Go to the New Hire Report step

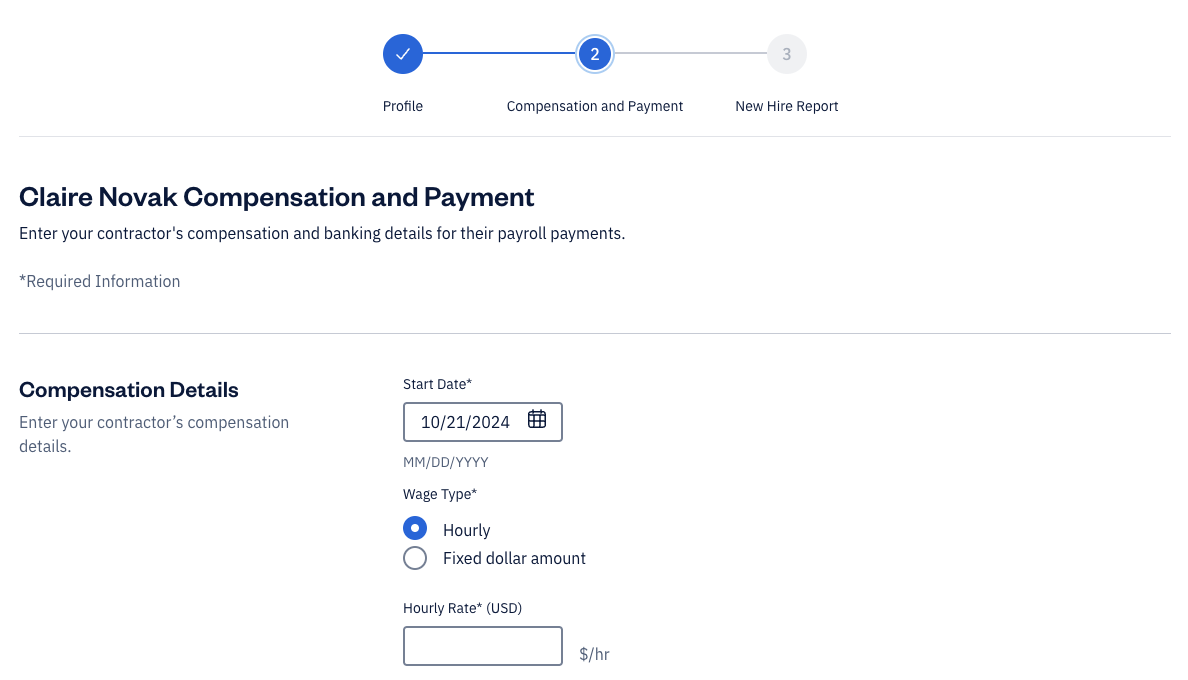[x=786, y=105]
